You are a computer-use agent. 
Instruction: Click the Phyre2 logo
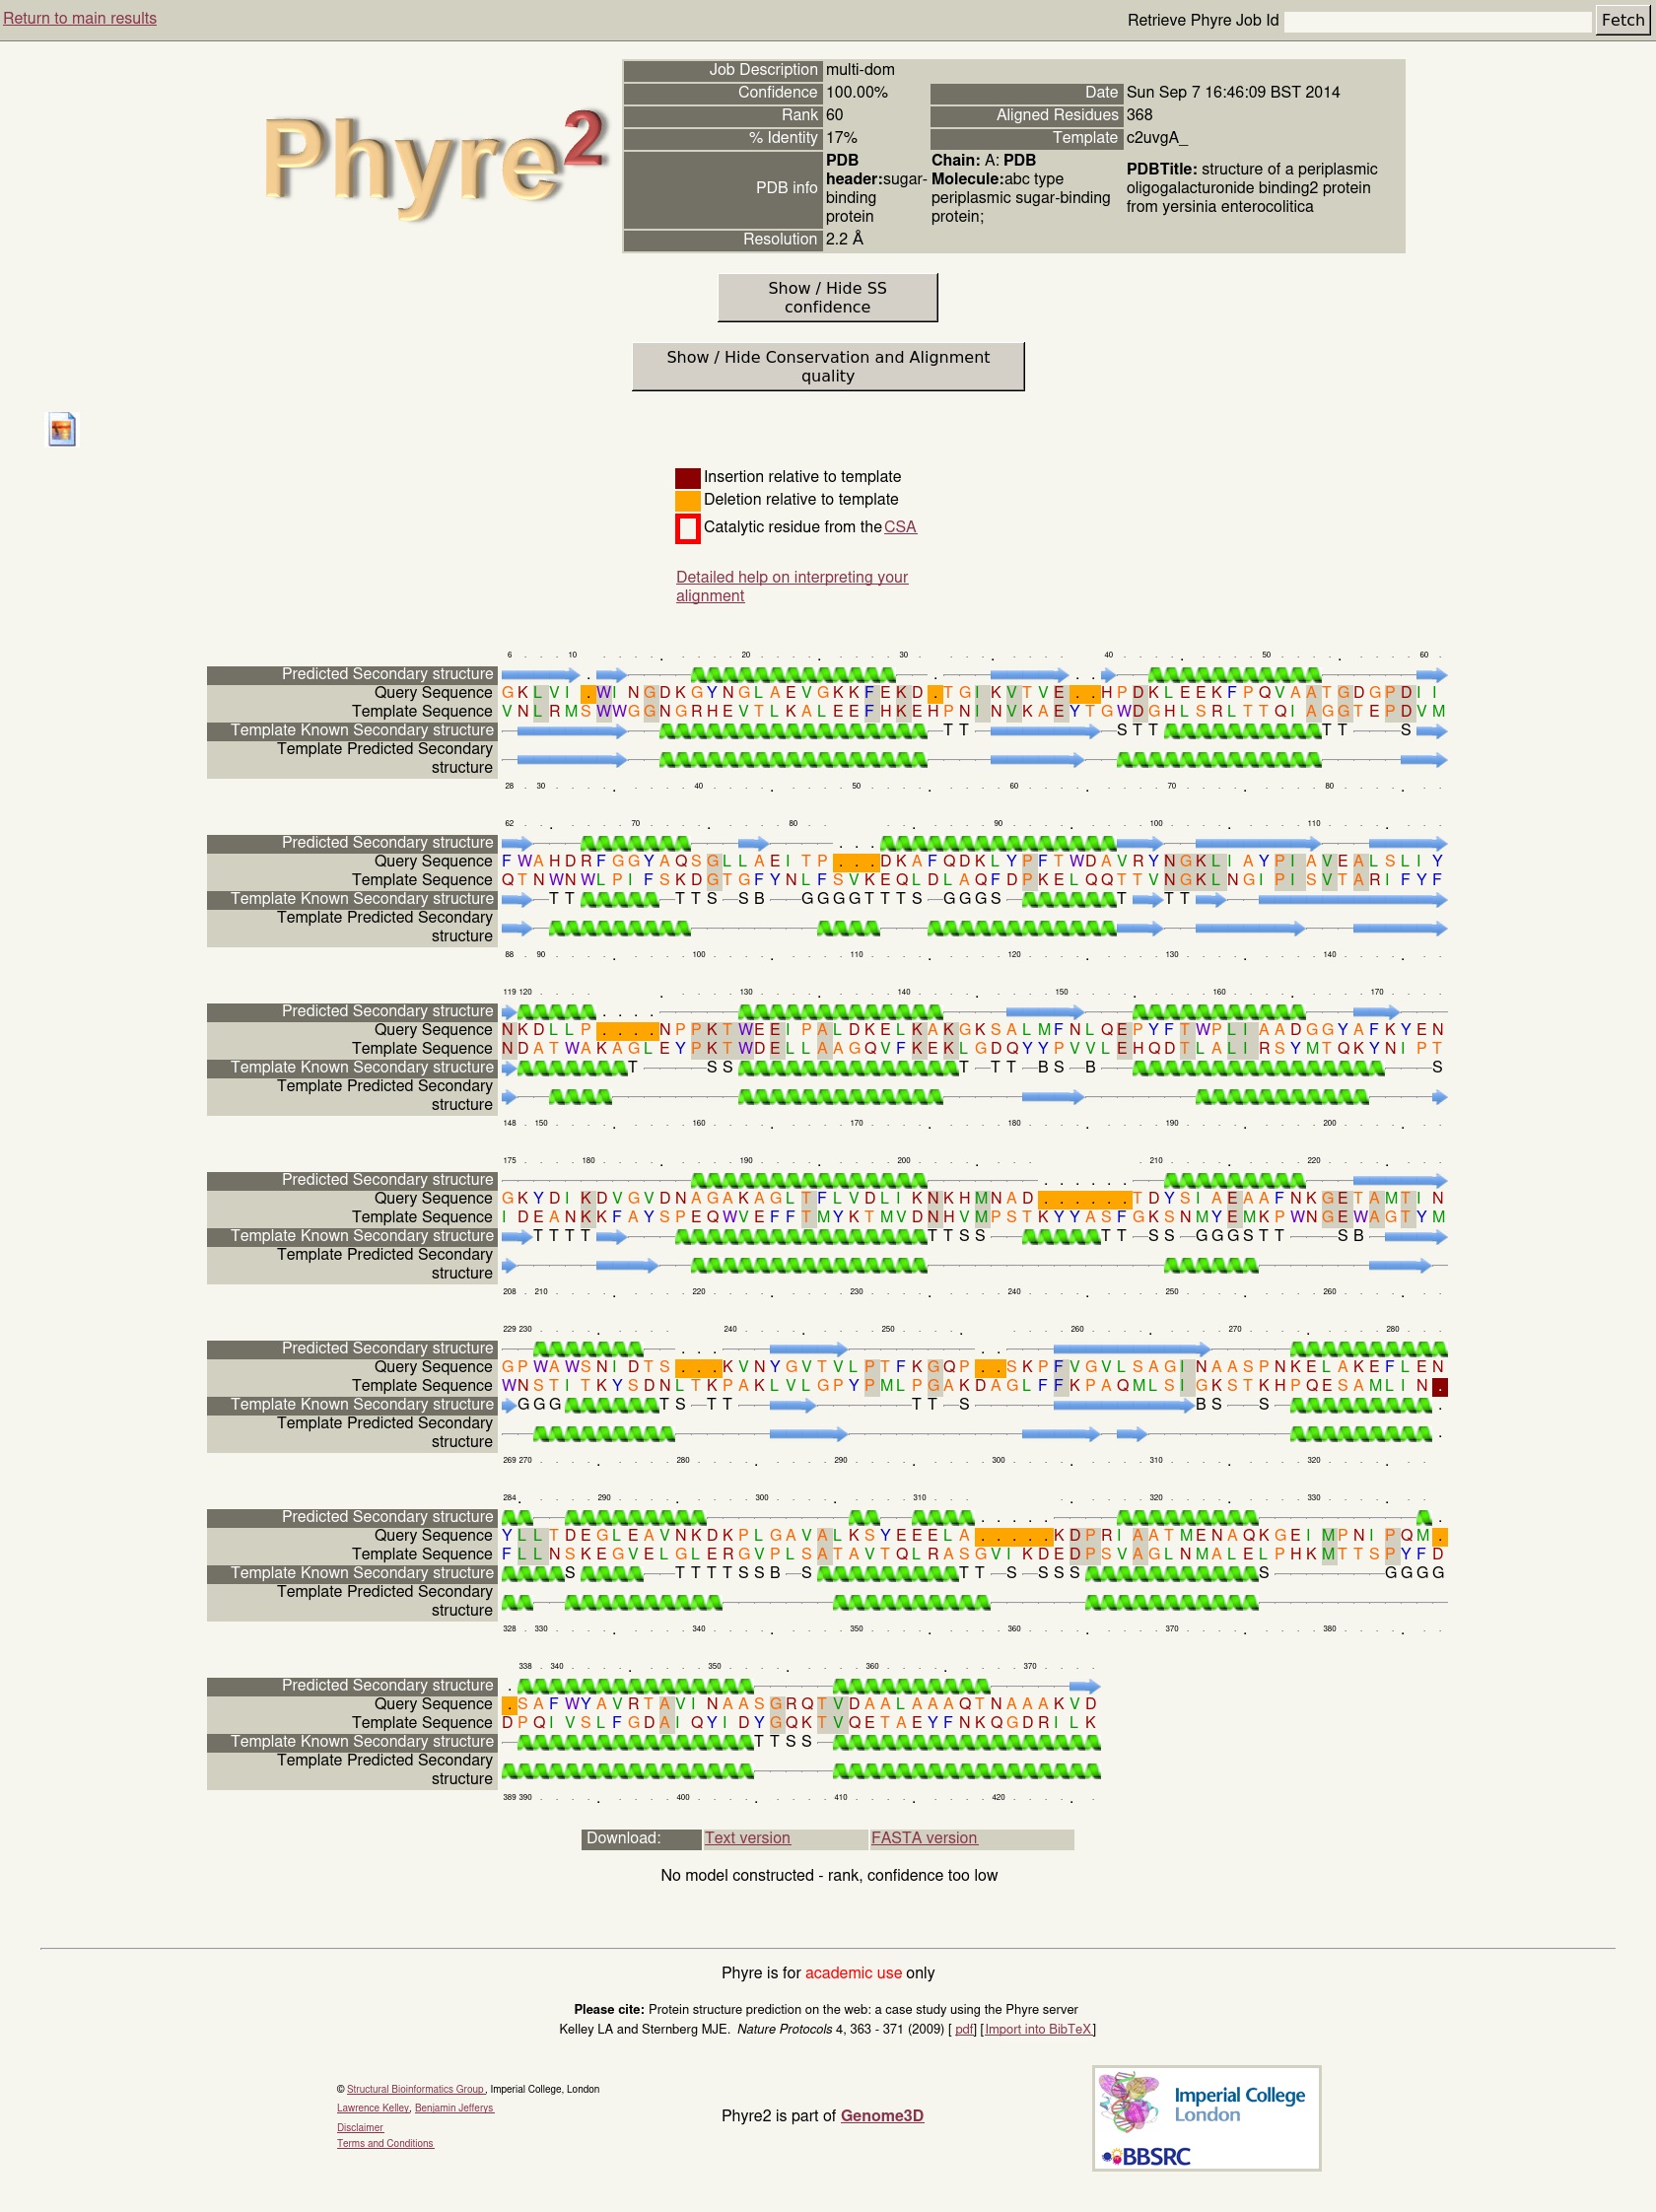click(x=433, y=162)
